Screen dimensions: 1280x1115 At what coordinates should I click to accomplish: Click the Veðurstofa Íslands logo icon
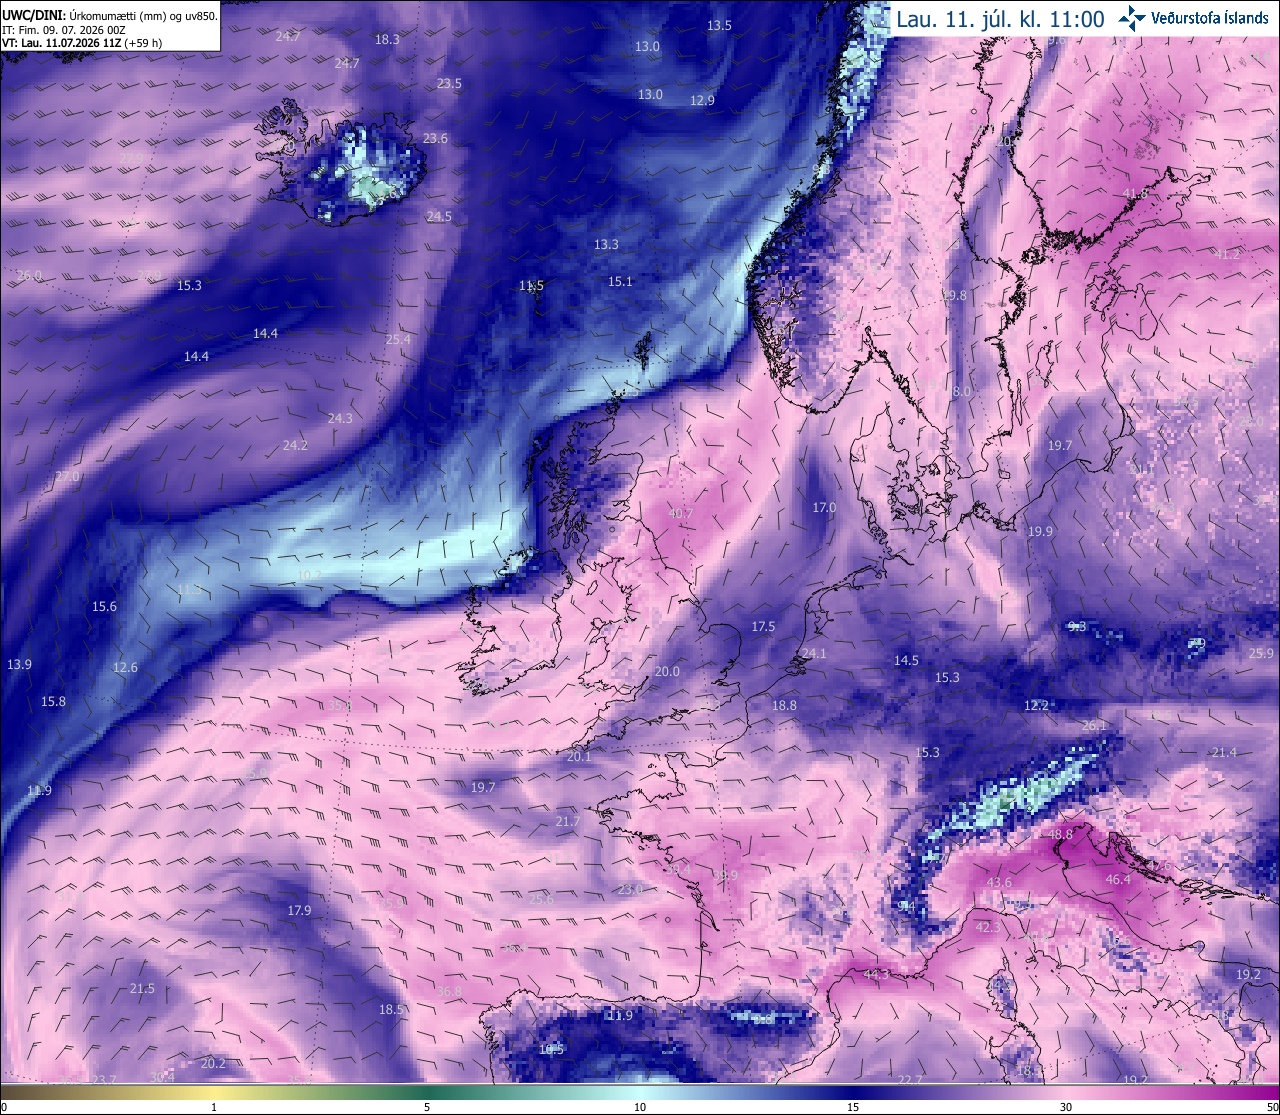pyautogui.click(x=1132, y=18)
